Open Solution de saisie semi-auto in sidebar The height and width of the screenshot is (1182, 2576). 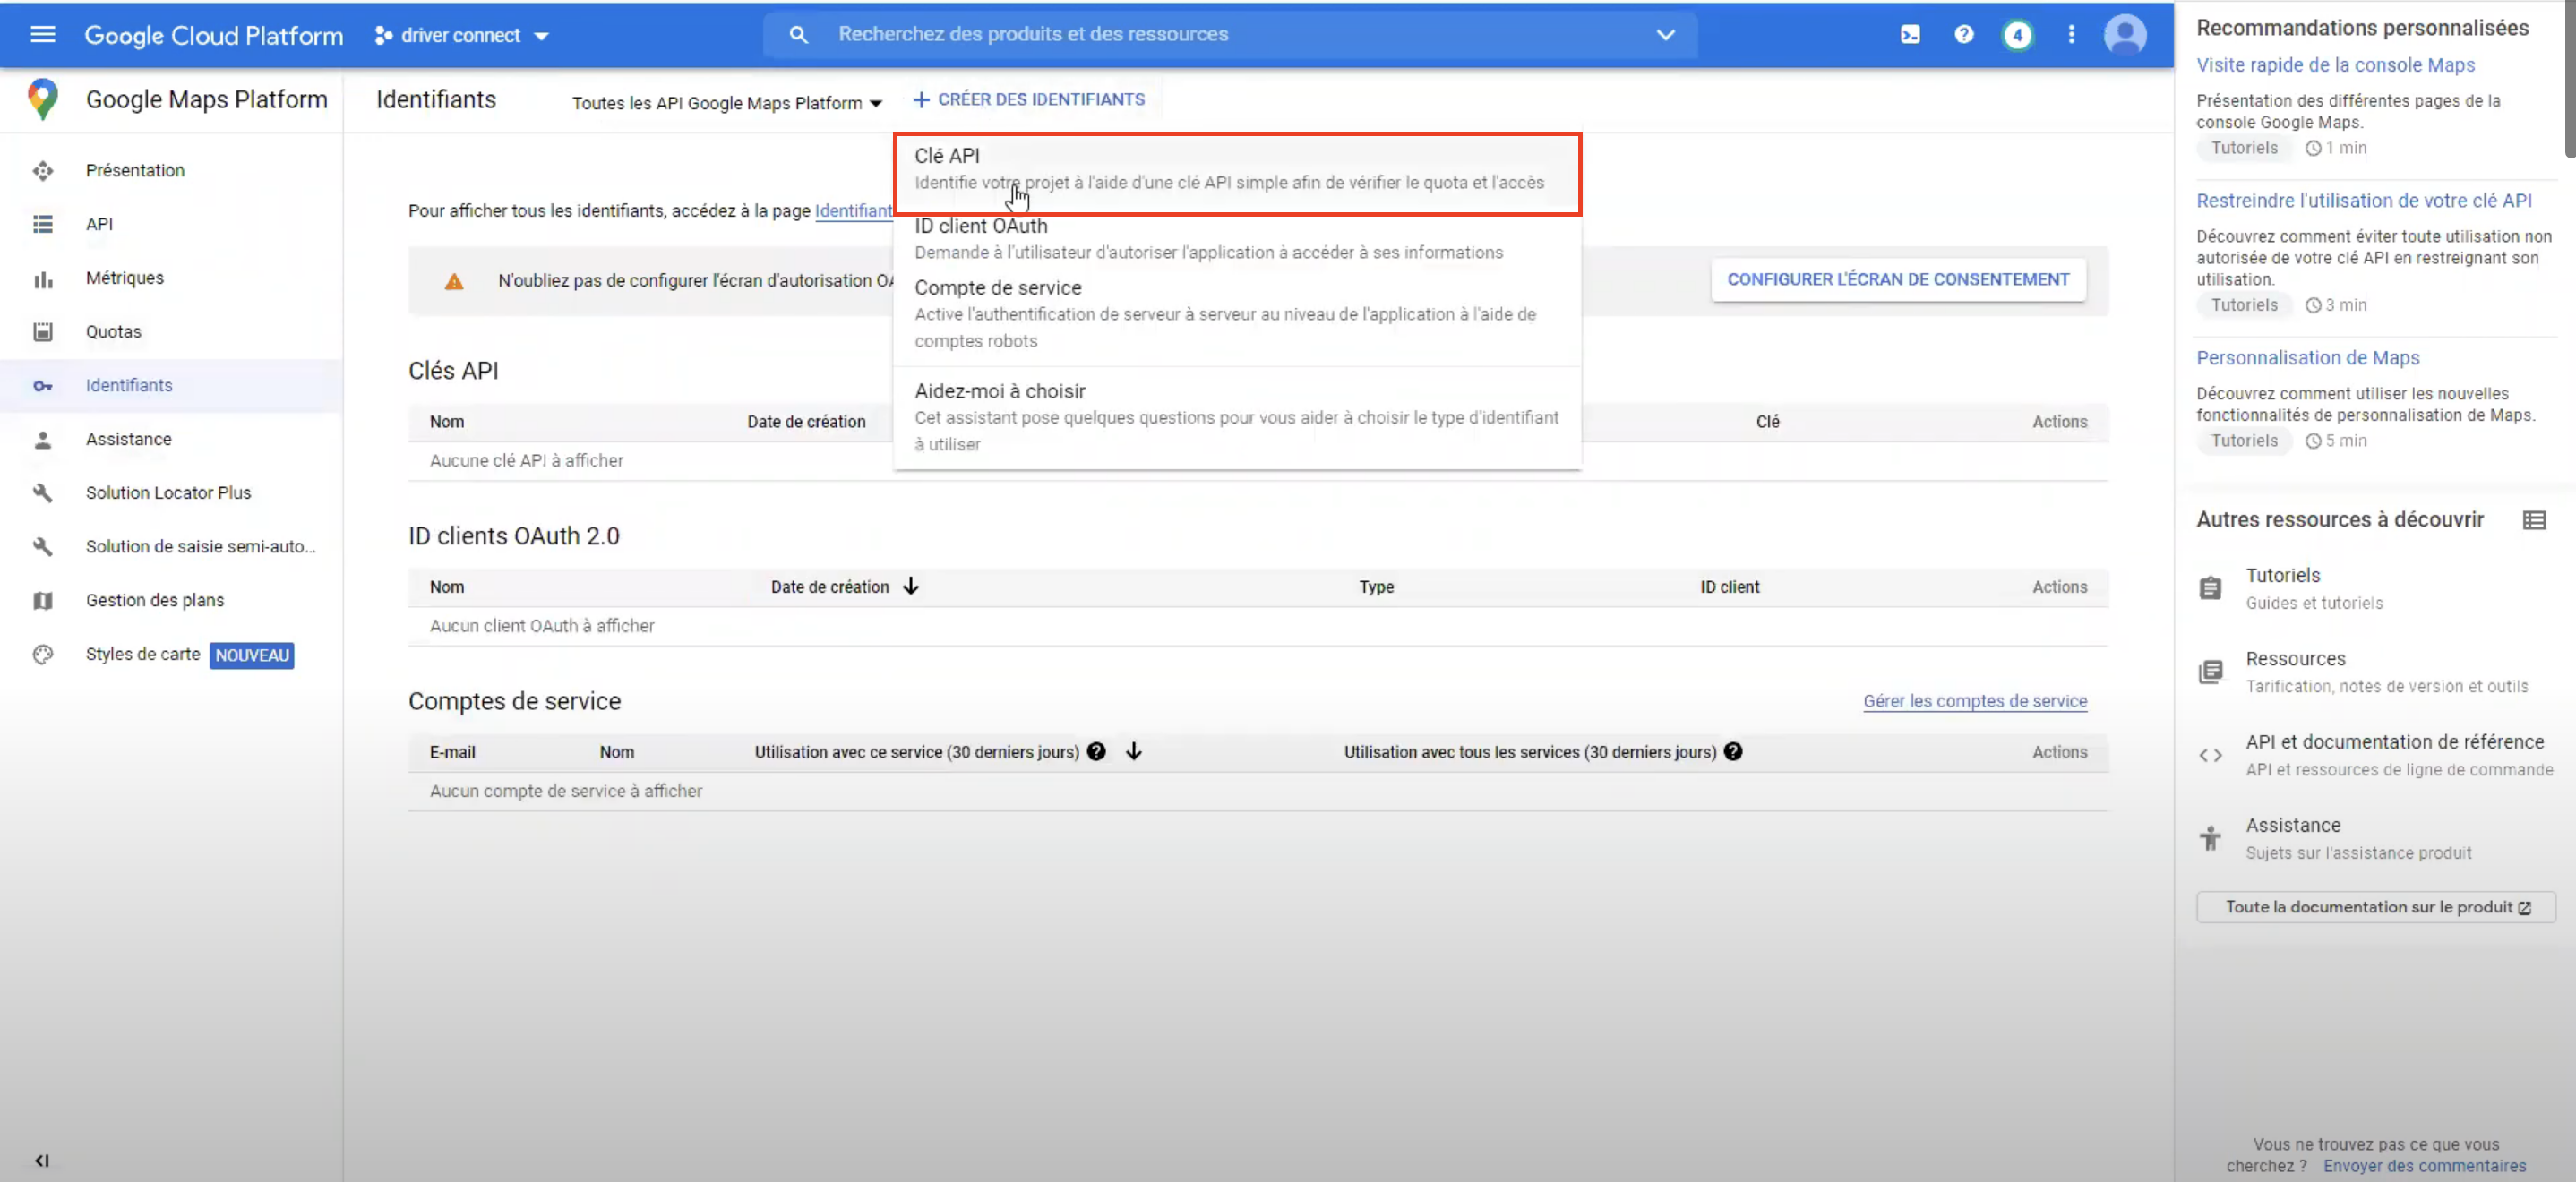click(201, 547)
